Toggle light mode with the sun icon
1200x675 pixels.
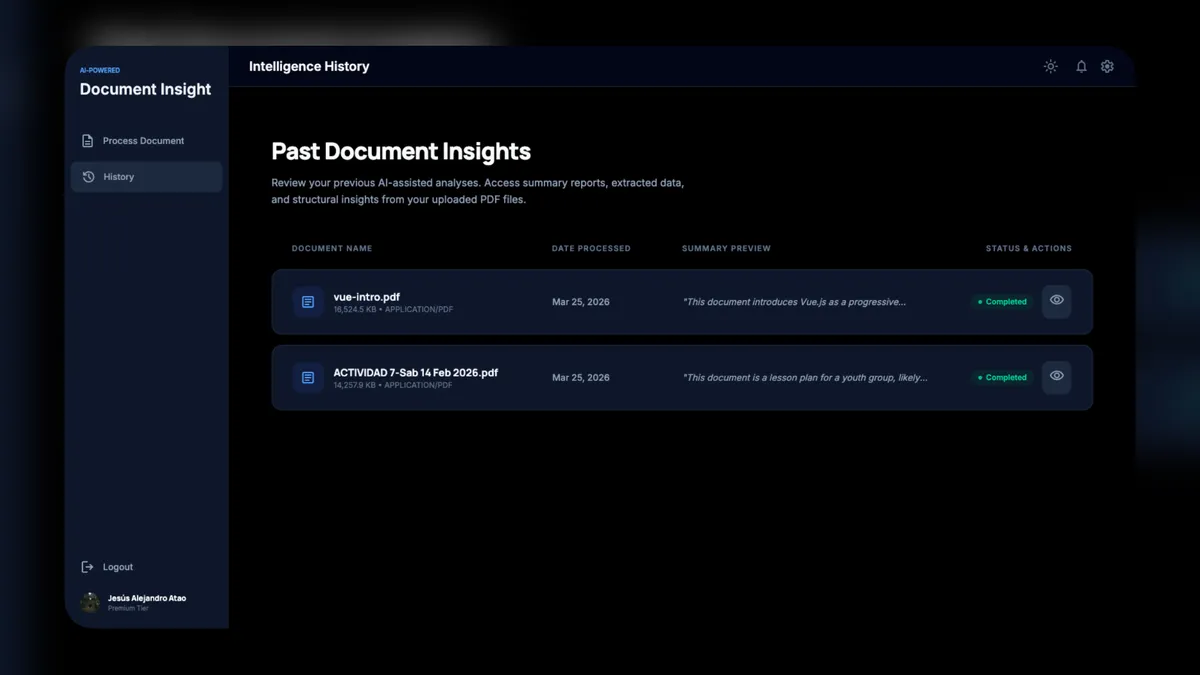[1050, 66]
